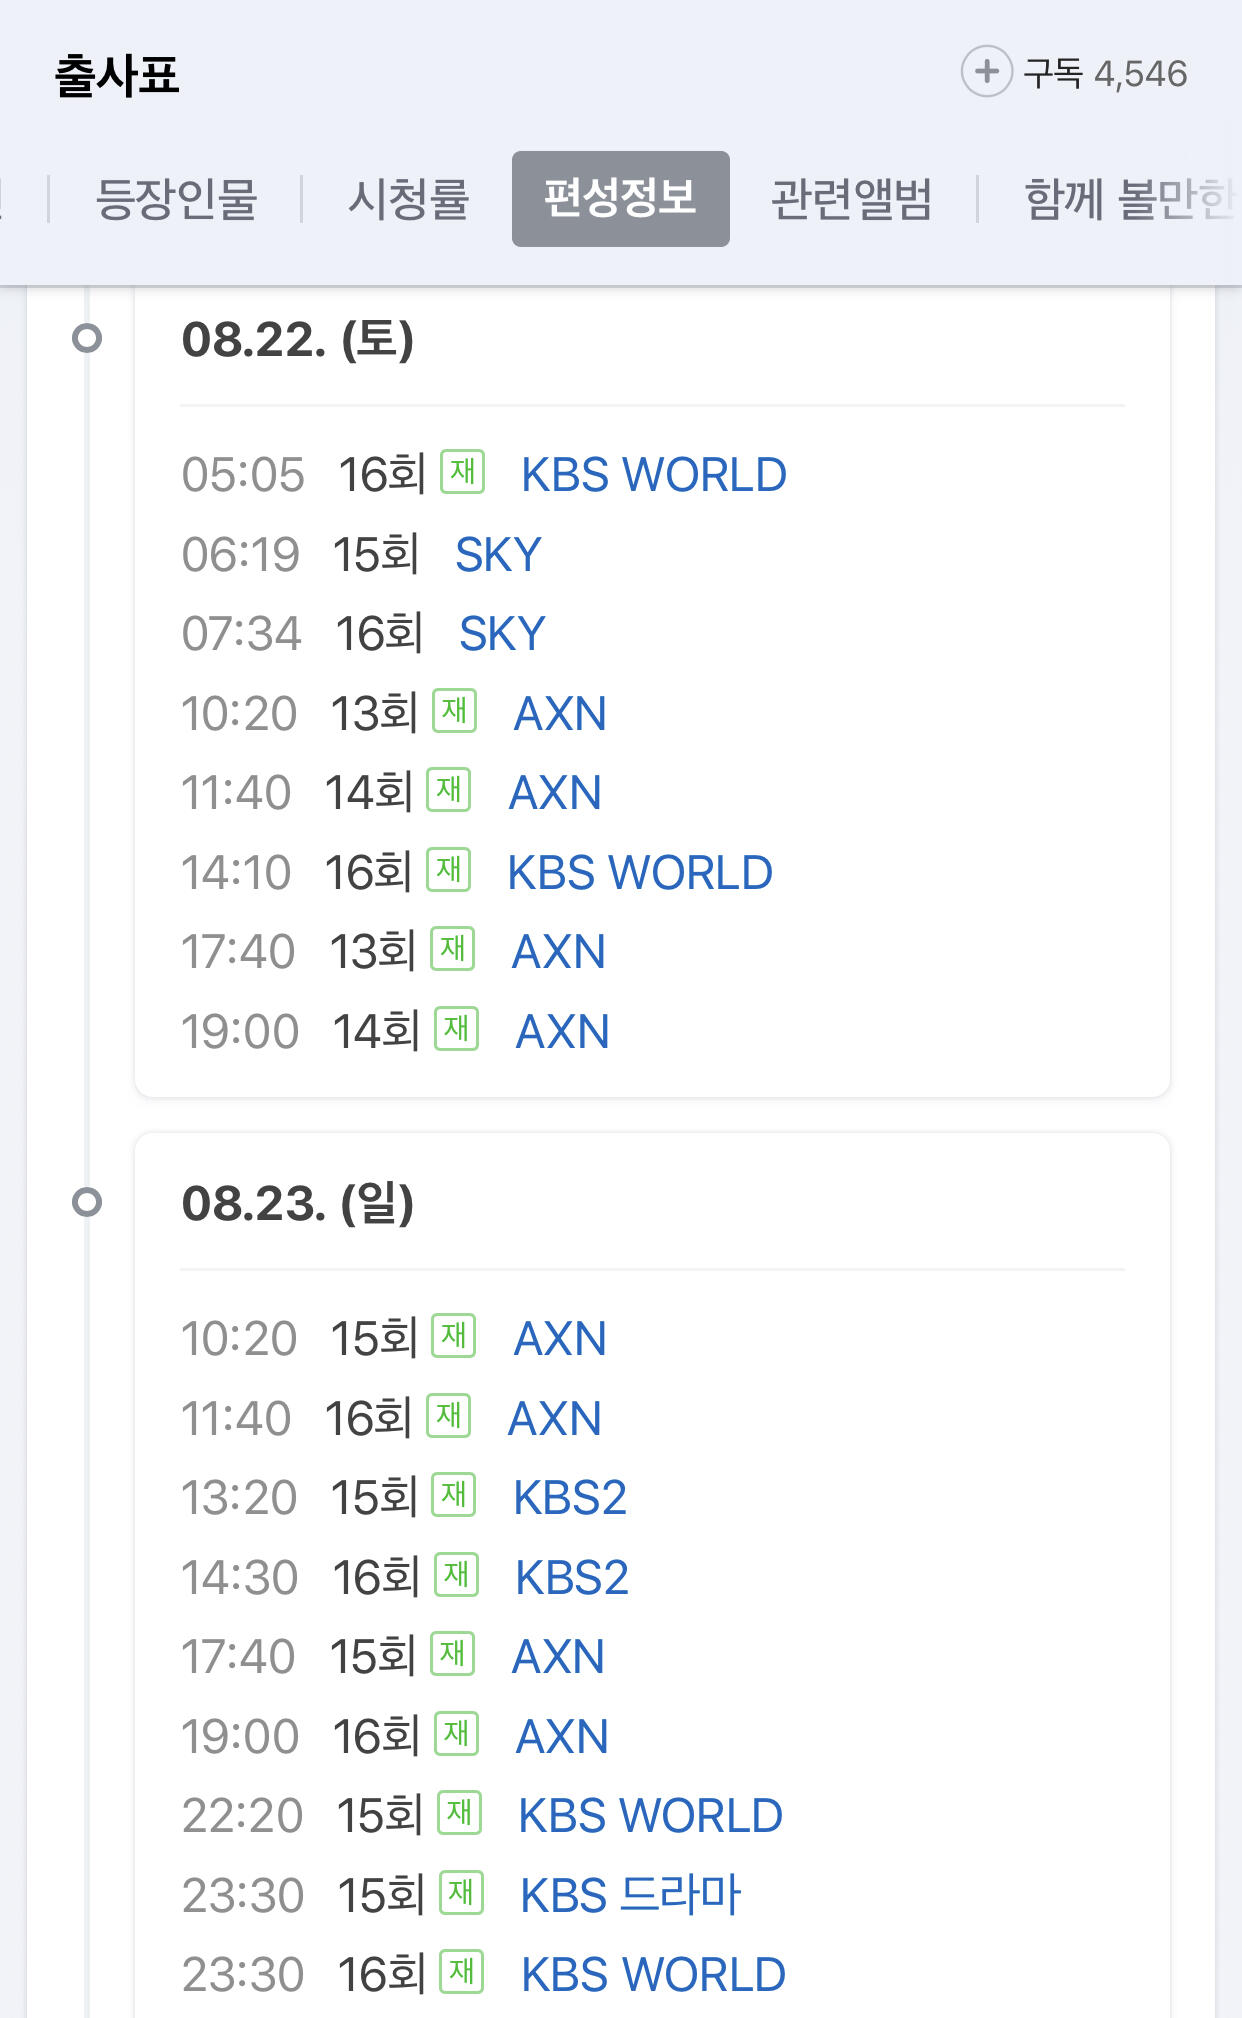This screenshot has height=2018, width=1242.
Task: Go to the 함께 볼만한 tab
Action: (x=1128, y=198)
